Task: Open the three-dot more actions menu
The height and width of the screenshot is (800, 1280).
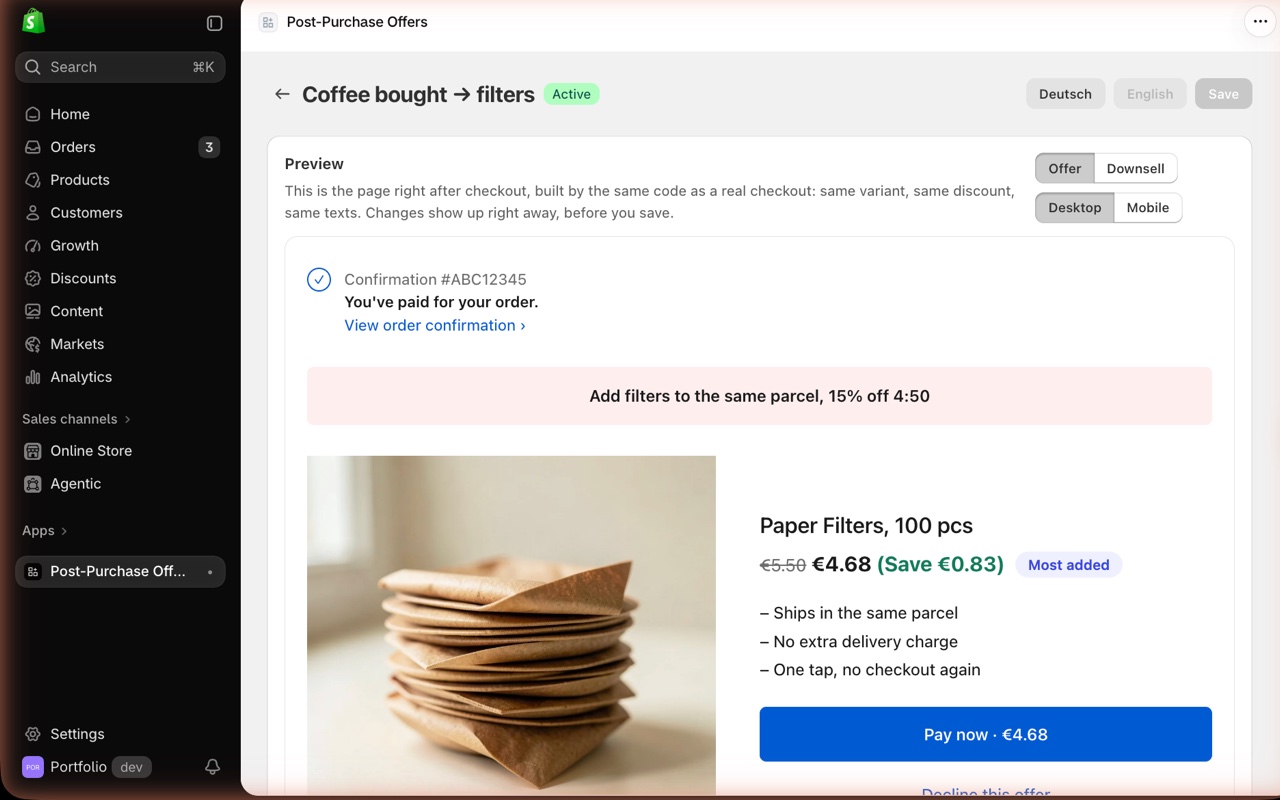Action: point(1260,22)
